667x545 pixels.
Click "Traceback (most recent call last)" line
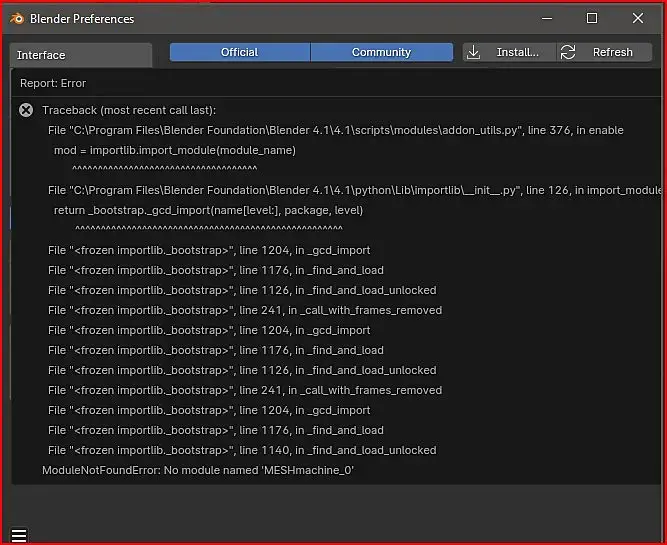128,110
